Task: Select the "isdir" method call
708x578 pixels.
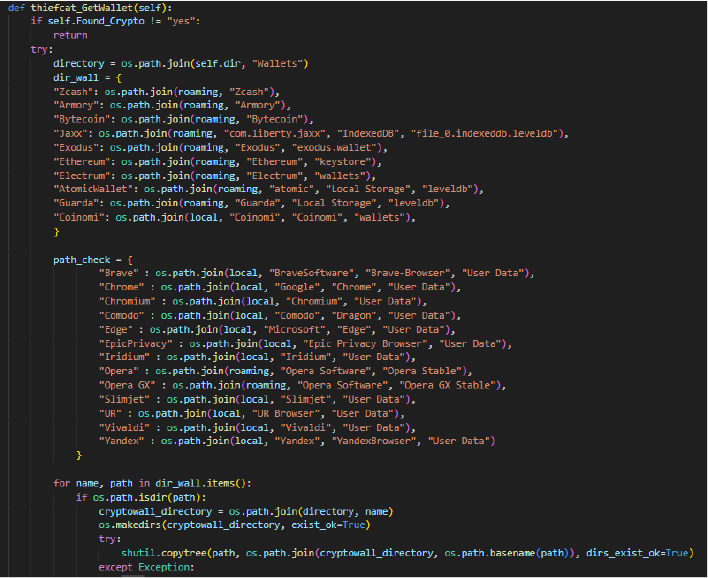Action: (152, 498)
